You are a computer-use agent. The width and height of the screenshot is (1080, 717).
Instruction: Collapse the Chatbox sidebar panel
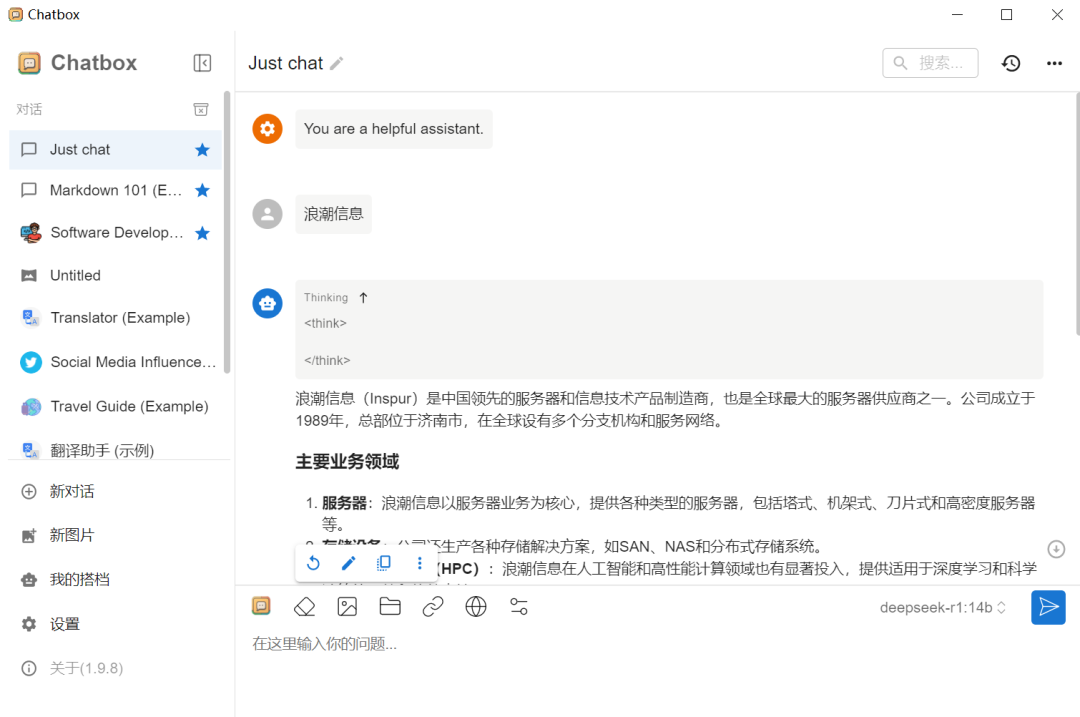[x=202, y=63]
